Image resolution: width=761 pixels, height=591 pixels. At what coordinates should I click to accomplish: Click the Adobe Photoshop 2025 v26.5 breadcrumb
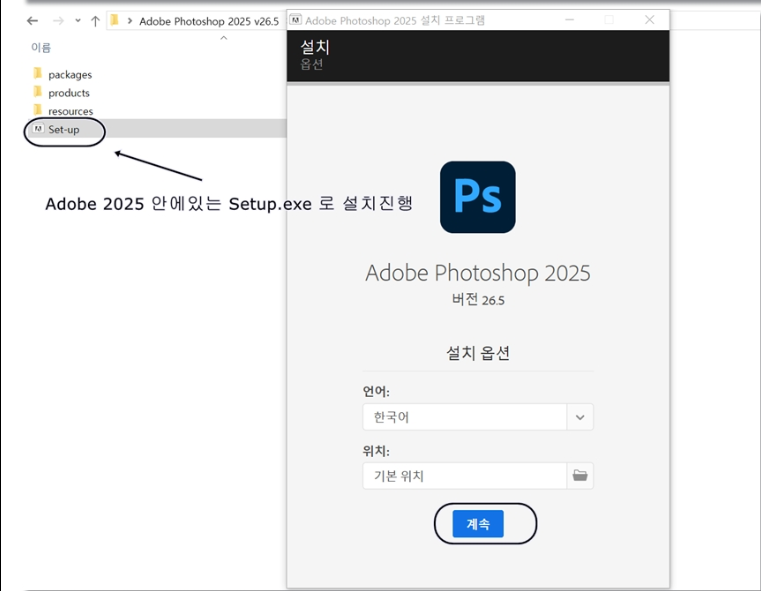[x=208, y=20]
